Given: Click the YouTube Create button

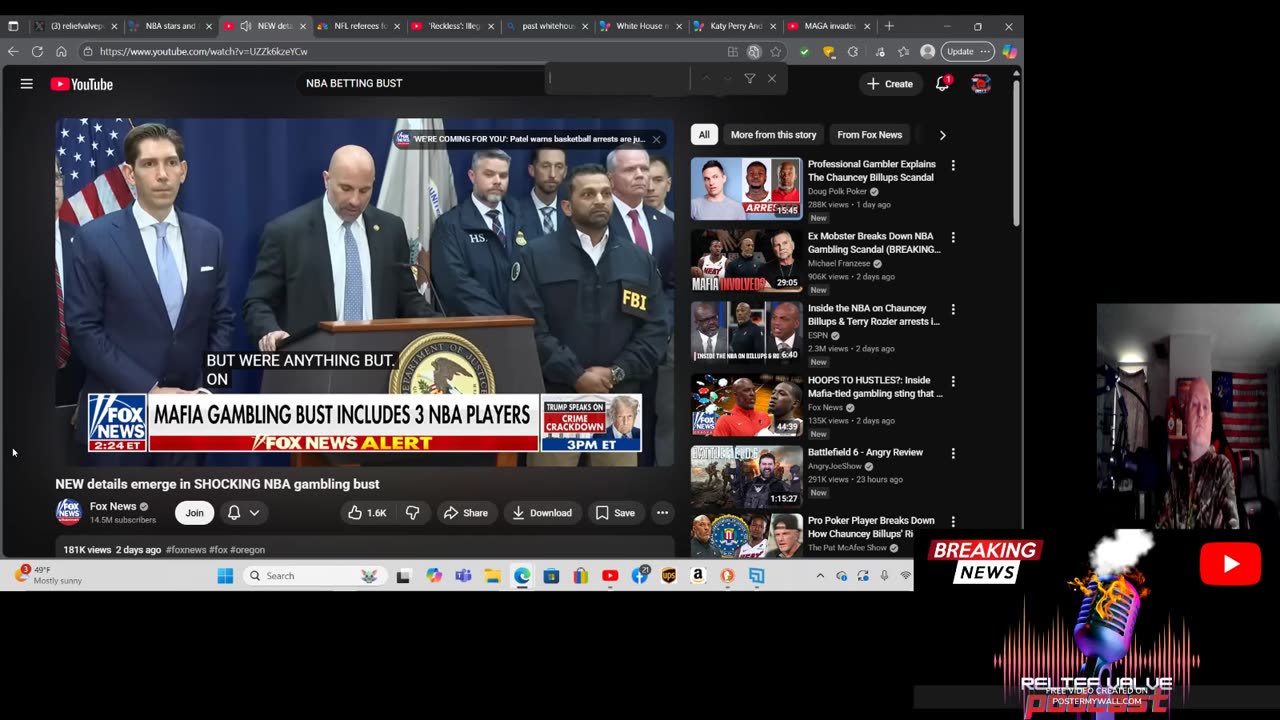Looking at the screenshot, I should 890,84.
